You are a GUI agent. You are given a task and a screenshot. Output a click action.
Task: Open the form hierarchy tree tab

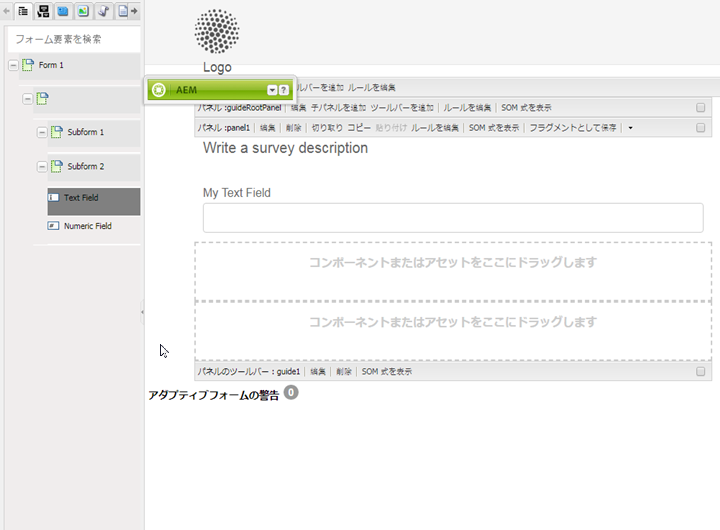(x=23, y=11)
